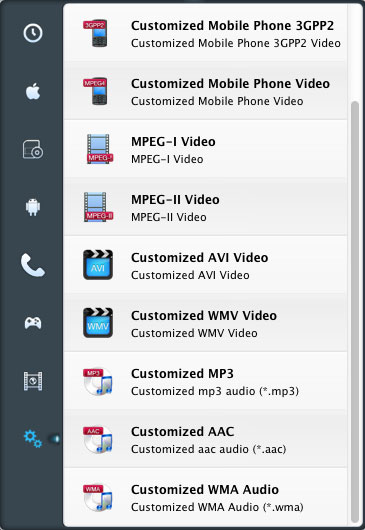Select Customized WMA Audio preset
The image size is (365, 530).
coord(205,497)
